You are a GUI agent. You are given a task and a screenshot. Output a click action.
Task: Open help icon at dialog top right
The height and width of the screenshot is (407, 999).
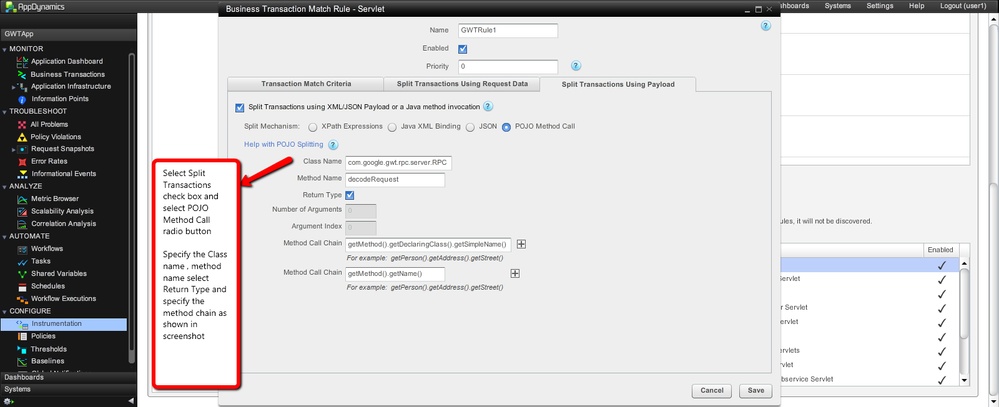(766, 26)
